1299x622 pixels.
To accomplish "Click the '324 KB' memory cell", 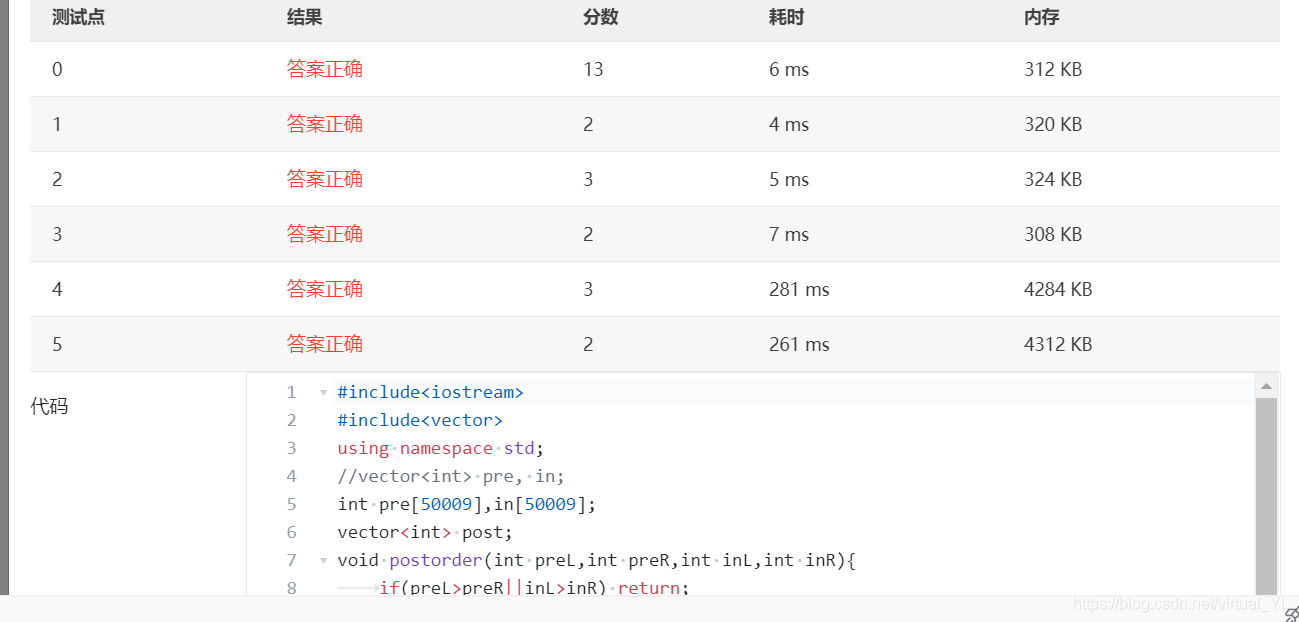I will [1053, 179].
